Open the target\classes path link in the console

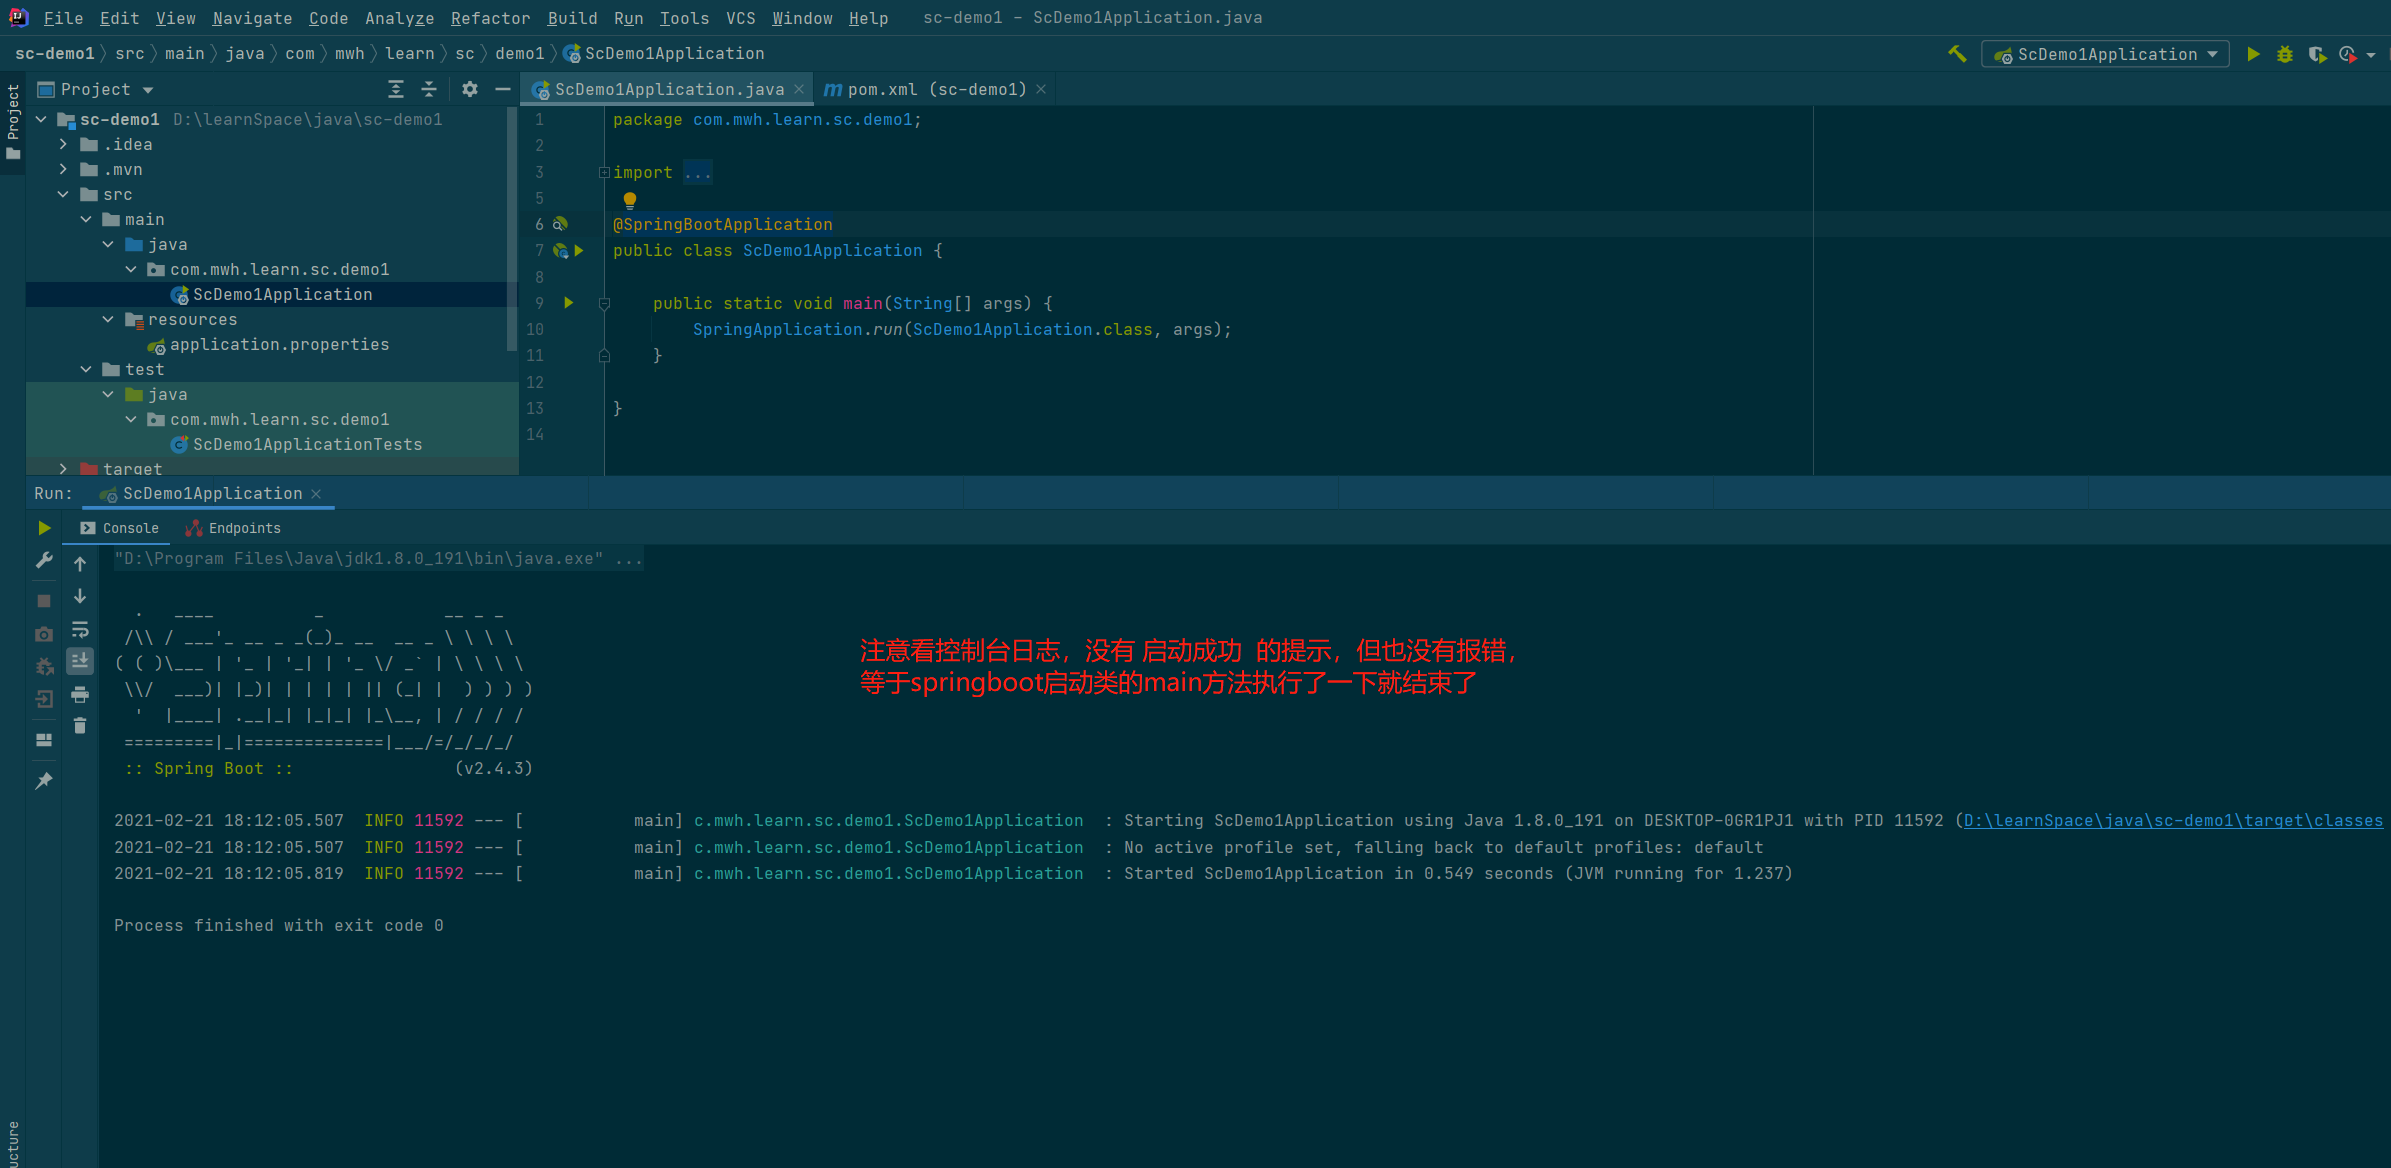pos(2172,821)
